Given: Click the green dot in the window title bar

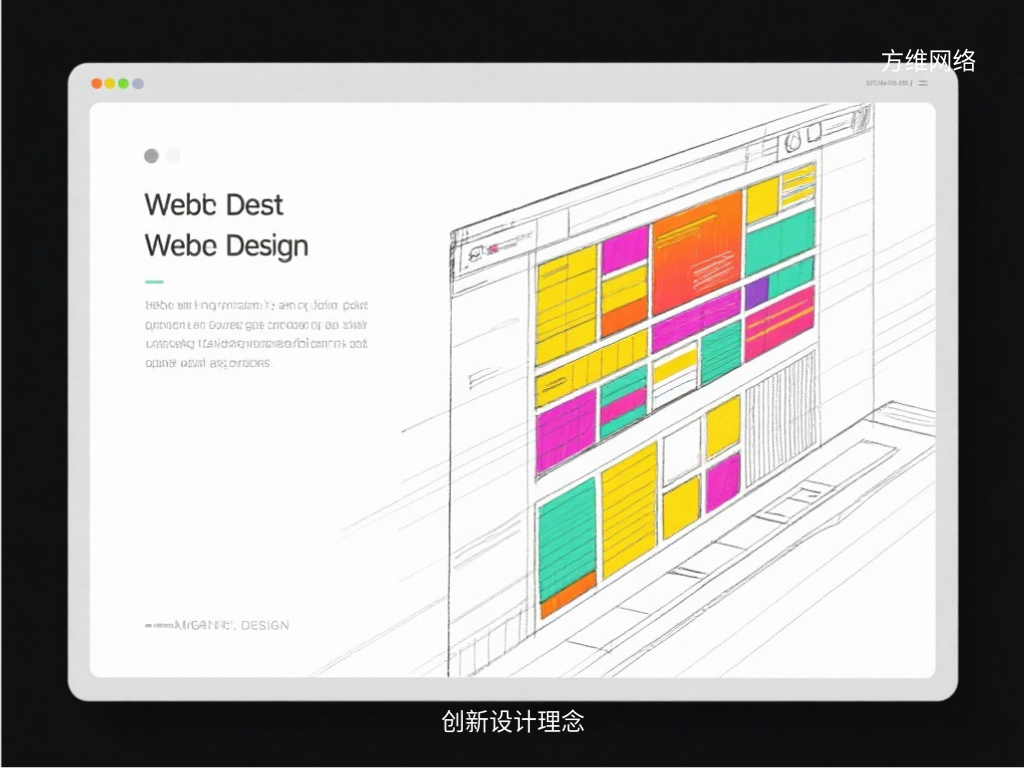Looking at the screenshot, I should click(123, 84).
